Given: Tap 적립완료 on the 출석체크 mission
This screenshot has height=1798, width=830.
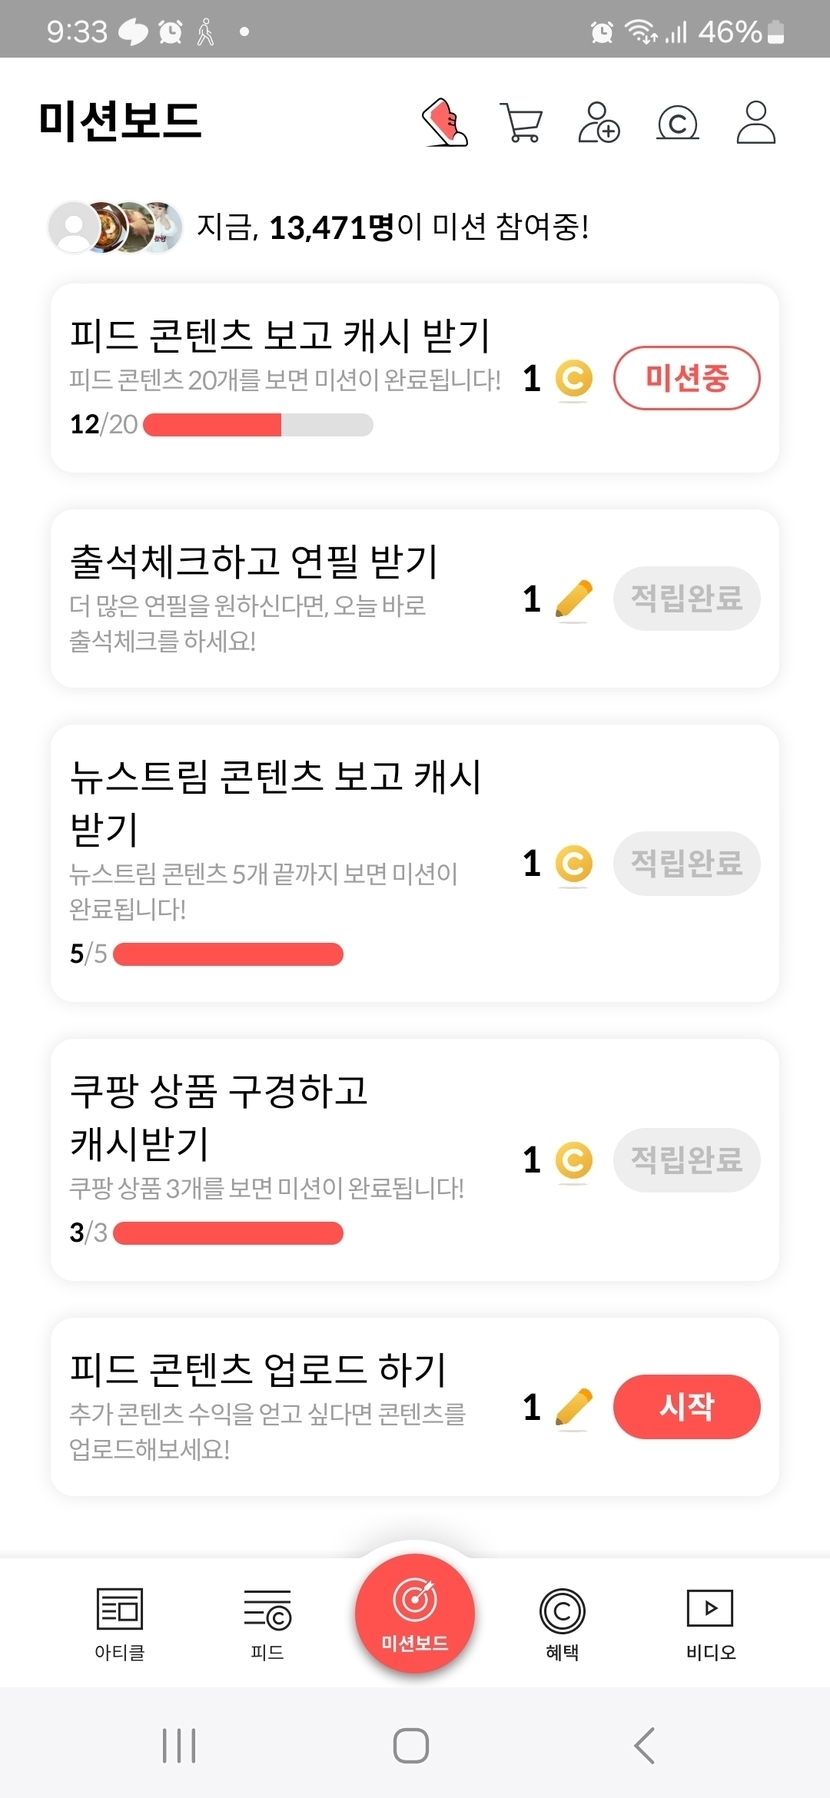Looking at the screenshot, I should [686, 599].
